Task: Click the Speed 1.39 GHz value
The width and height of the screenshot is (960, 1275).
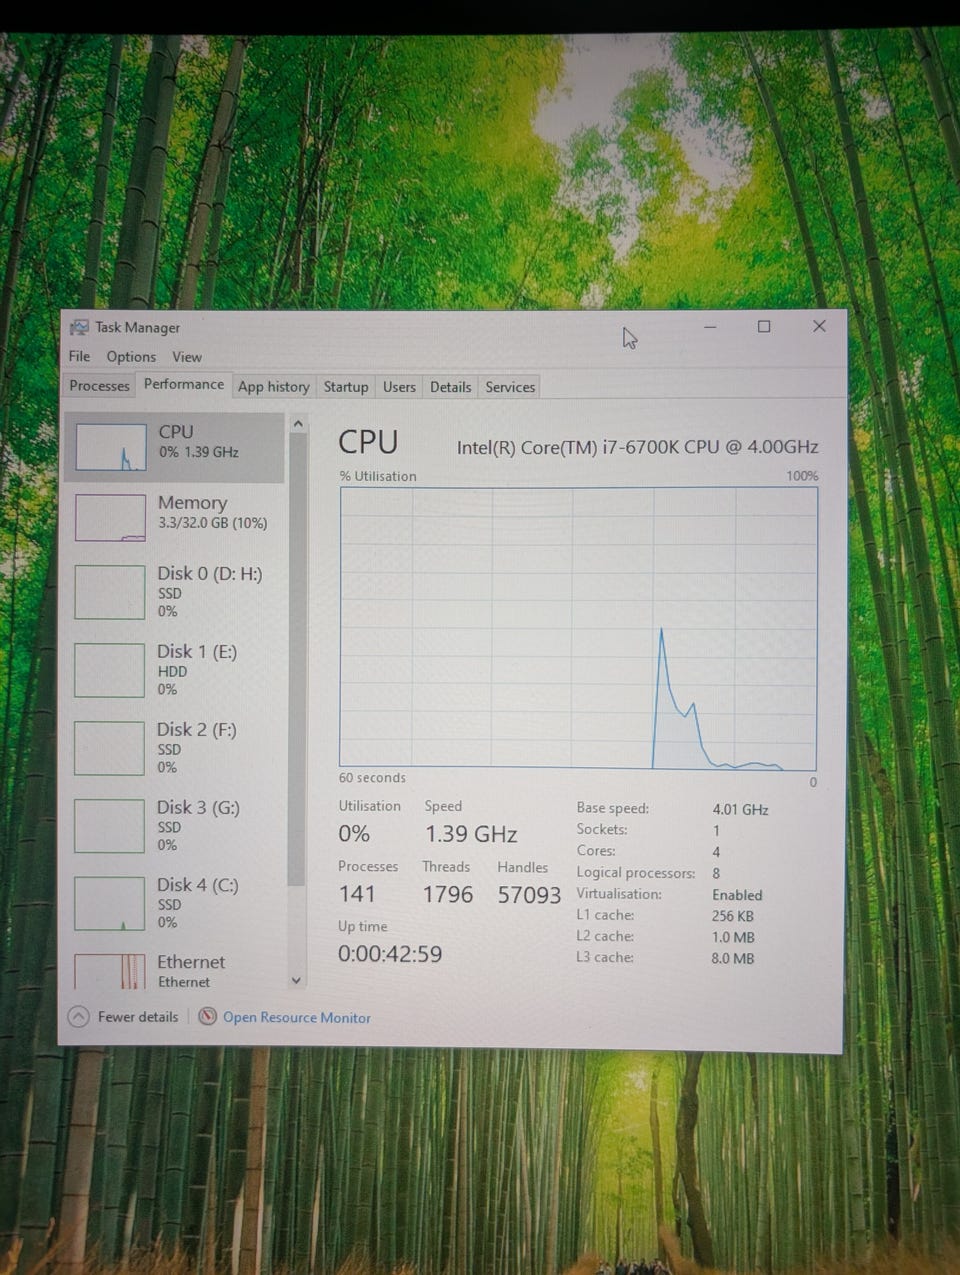Action: click(471, 834)
